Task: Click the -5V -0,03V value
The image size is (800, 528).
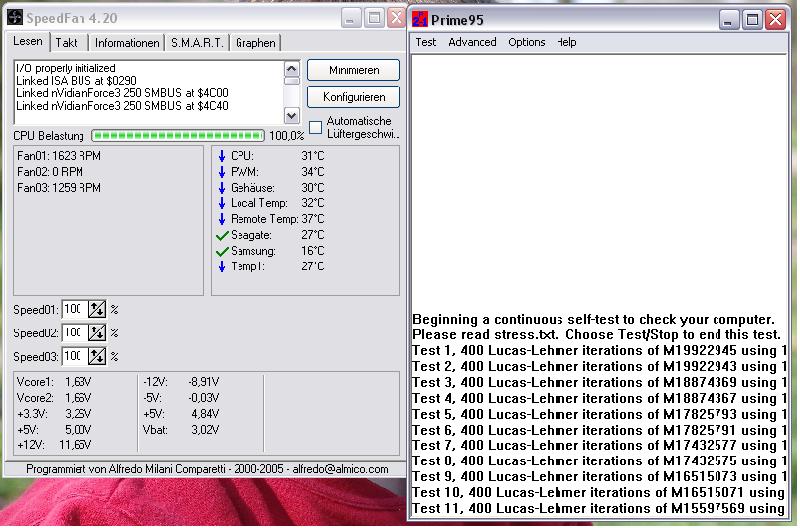Action: coord(204,398)
